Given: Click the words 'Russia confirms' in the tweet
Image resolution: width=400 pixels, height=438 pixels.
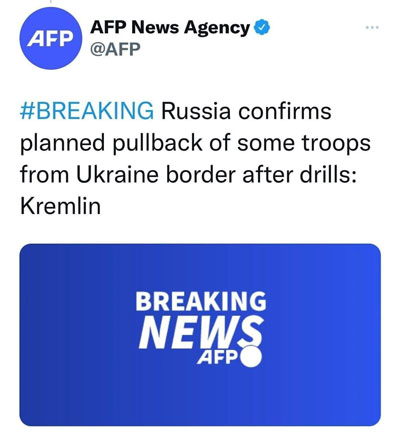Looking at the screenshot, I should (x=246, y=111).
